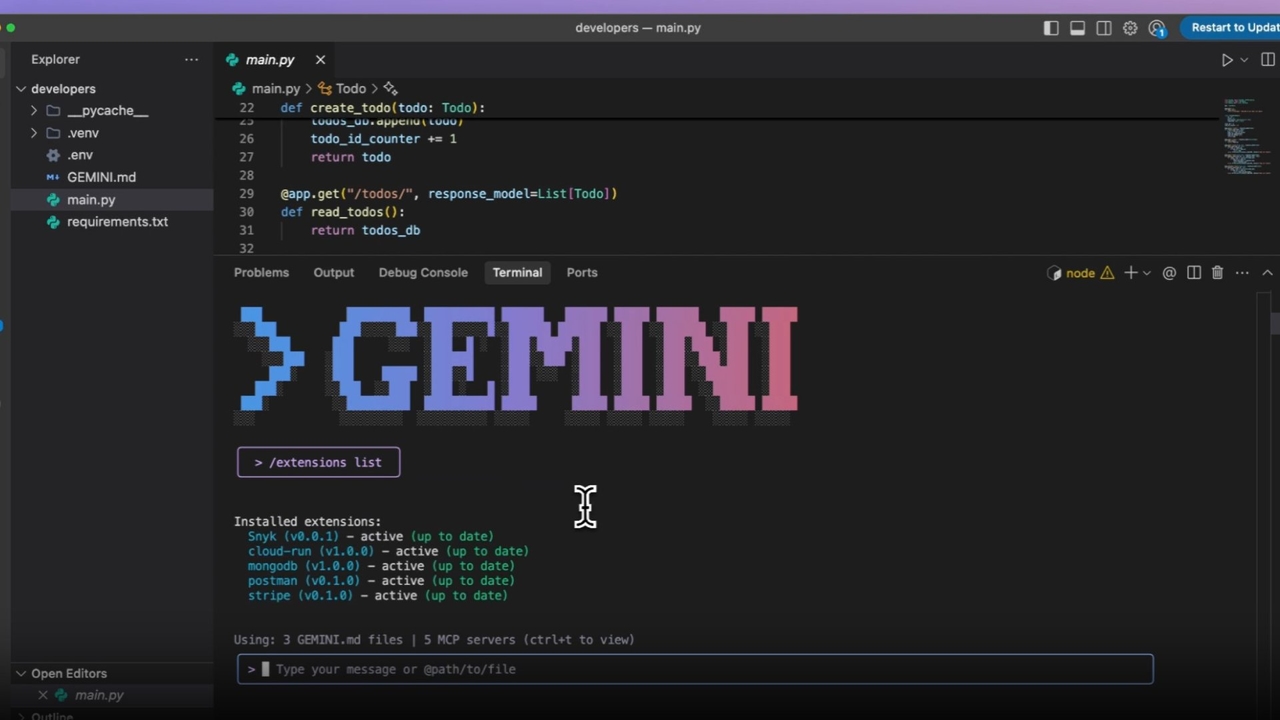This screenshot has width=1280, height=720.
Task: Click the Gemini message input field
Action: [x=700, y=669]
